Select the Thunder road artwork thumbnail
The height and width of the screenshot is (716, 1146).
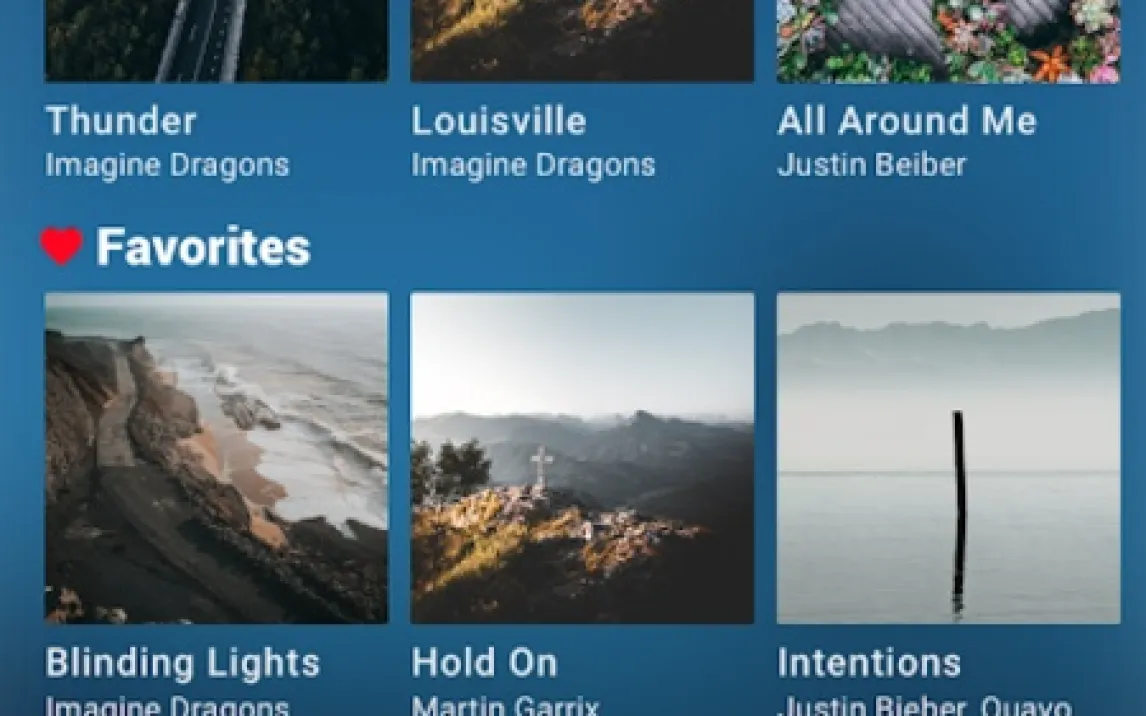(216, 41)
